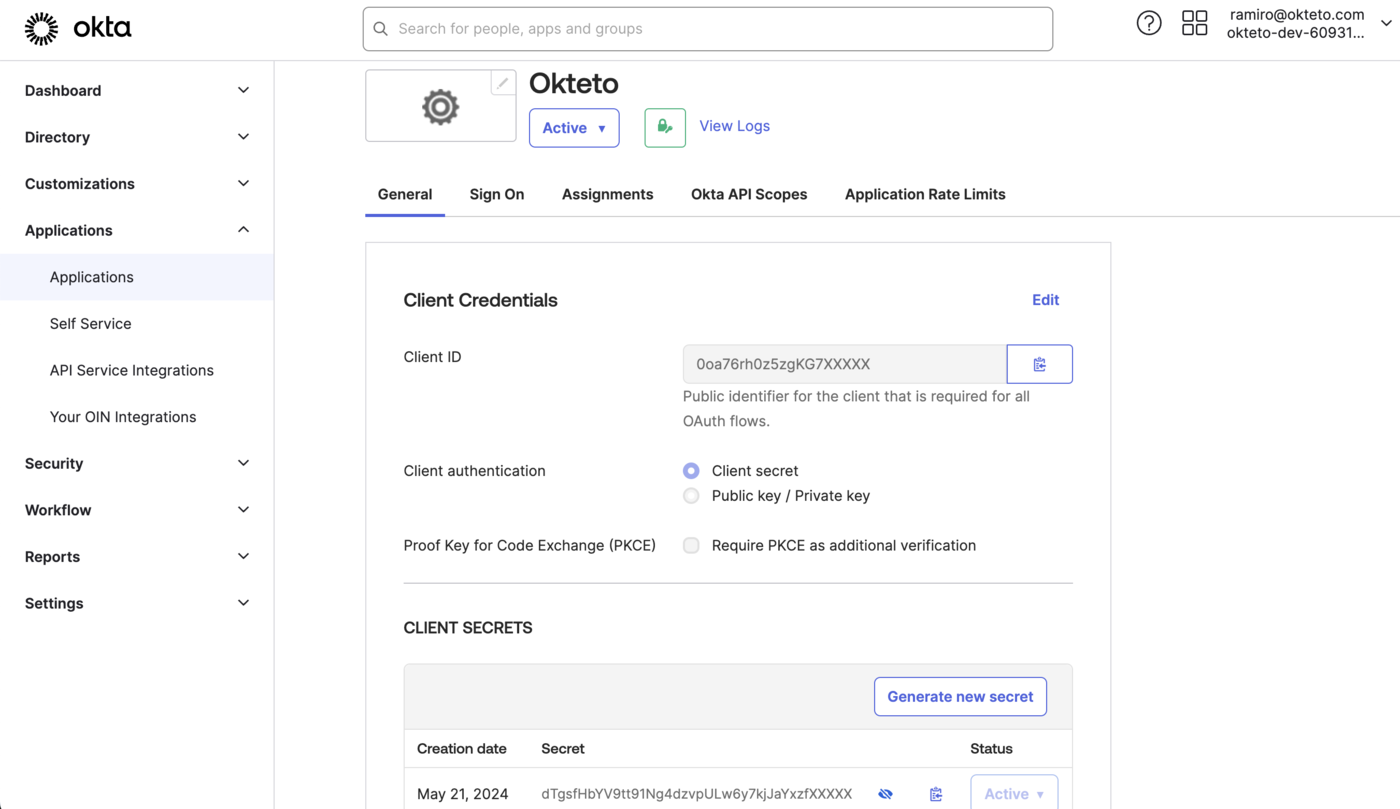The width and height of the screenshot is (1400, 809).
Task: Click Edit in Client Credentials section
Action: 1045,299
